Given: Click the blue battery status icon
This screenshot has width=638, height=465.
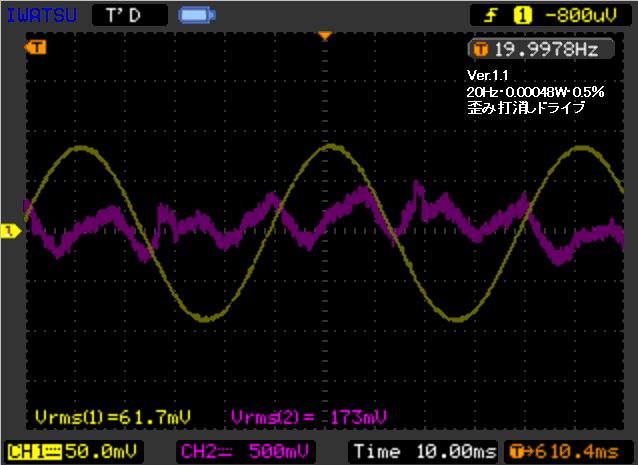Looking at the screenshot, I should [197, 15].
